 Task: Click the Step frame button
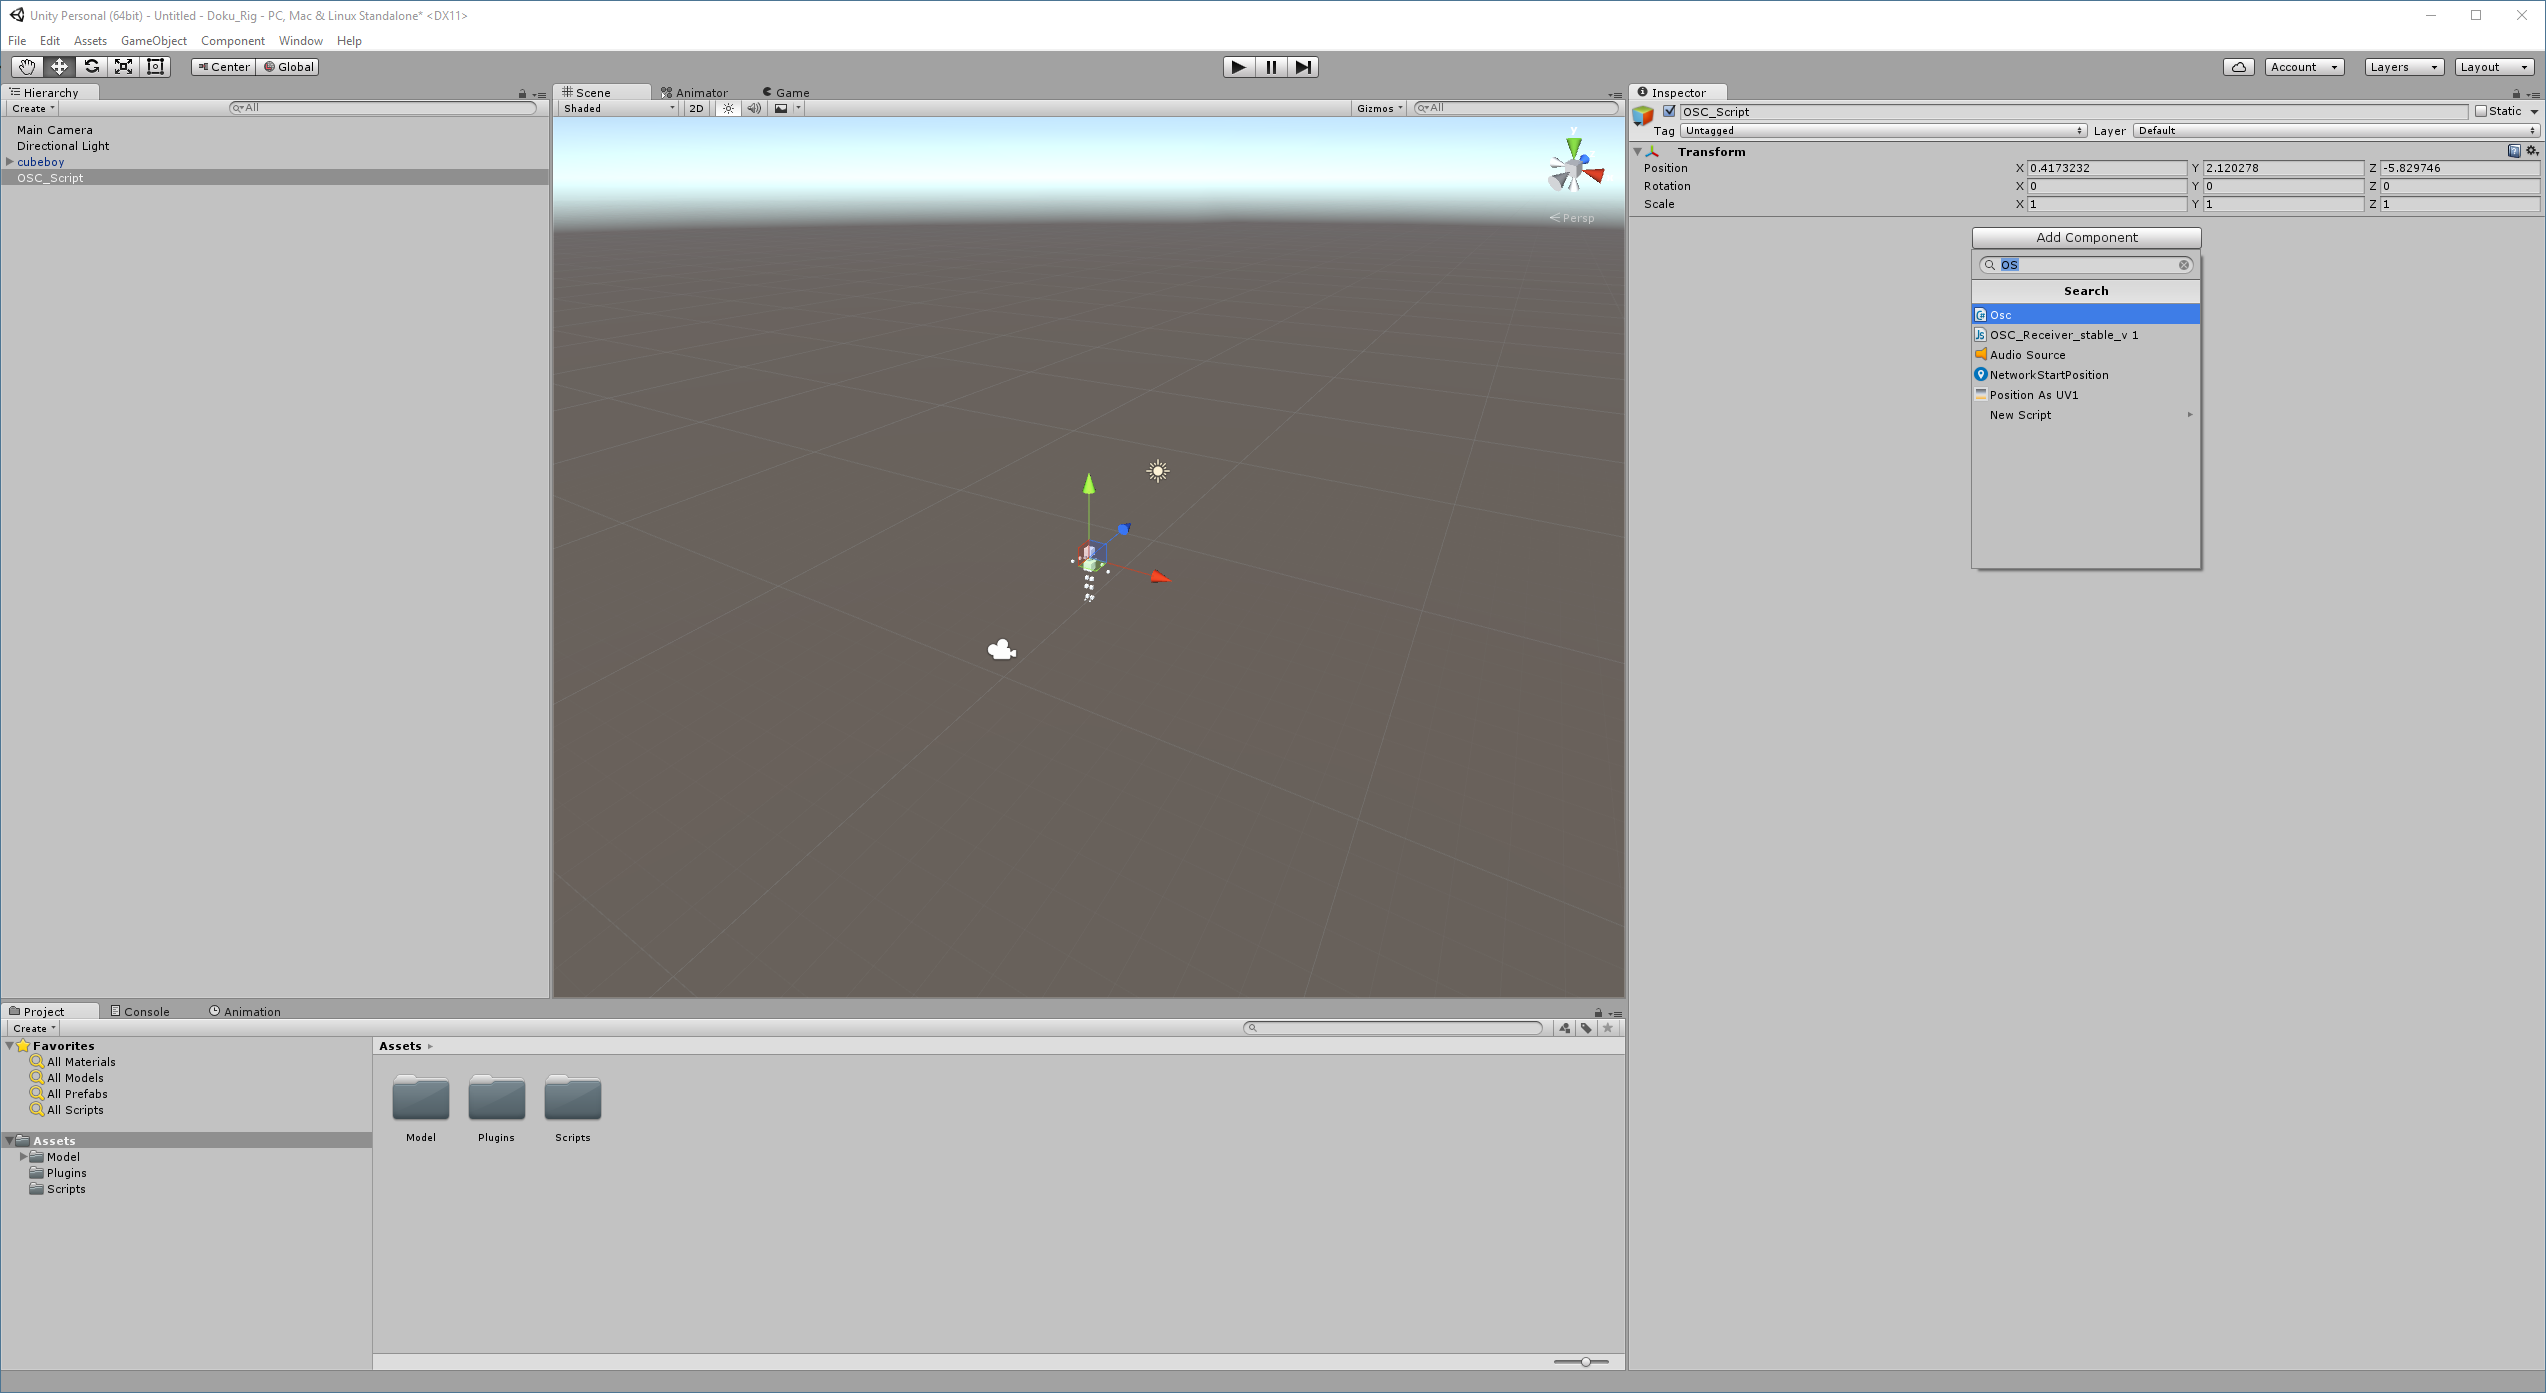click(x=1303, y=67)
